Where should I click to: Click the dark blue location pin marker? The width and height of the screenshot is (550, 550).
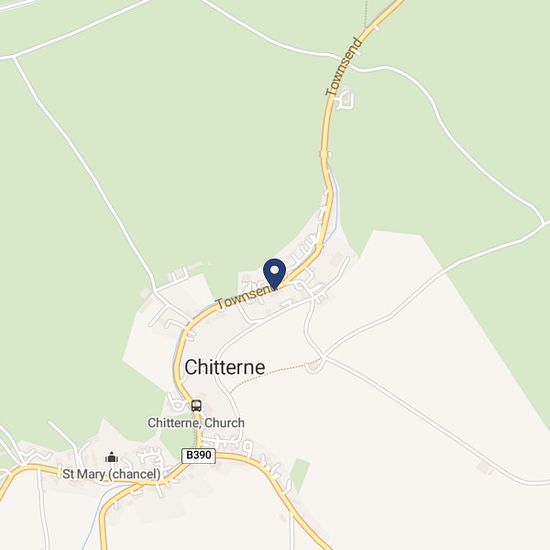tap(275, 274)
